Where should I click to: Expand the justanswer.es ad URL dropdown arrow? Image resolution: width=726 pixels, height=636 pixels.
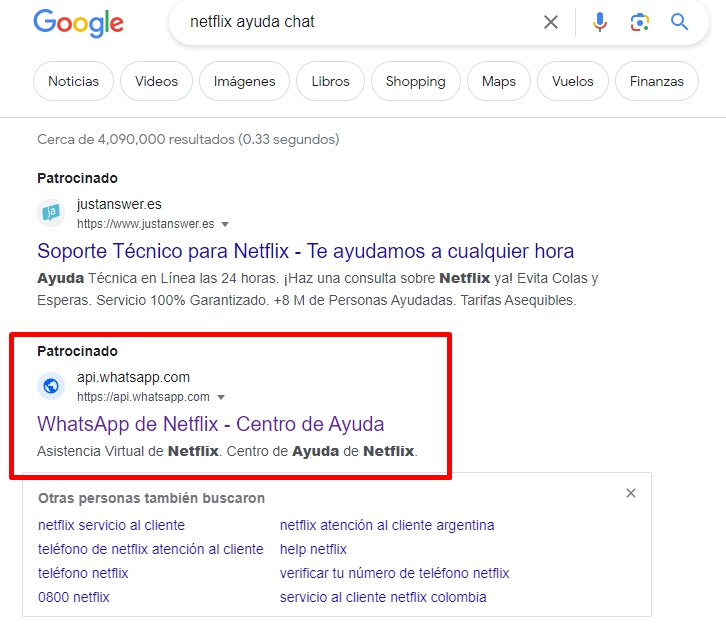pyautogui.click(x=225, y=224)
